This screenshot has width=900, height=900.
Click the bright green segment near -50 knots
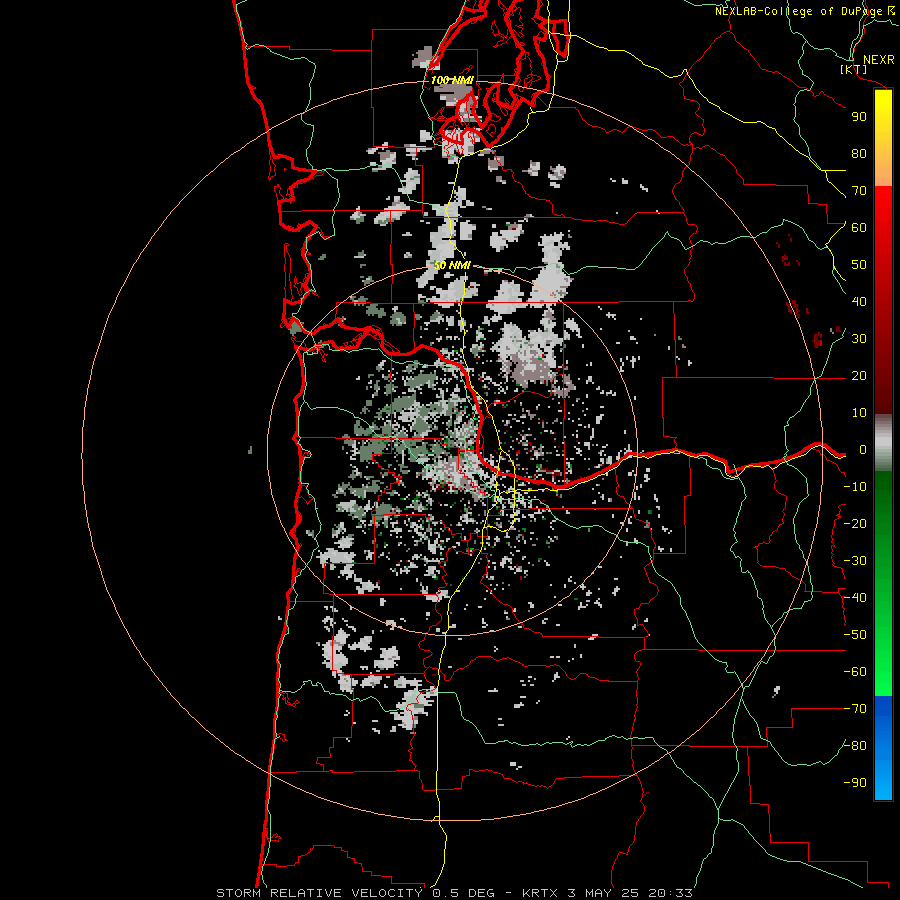tap(883, 634)
